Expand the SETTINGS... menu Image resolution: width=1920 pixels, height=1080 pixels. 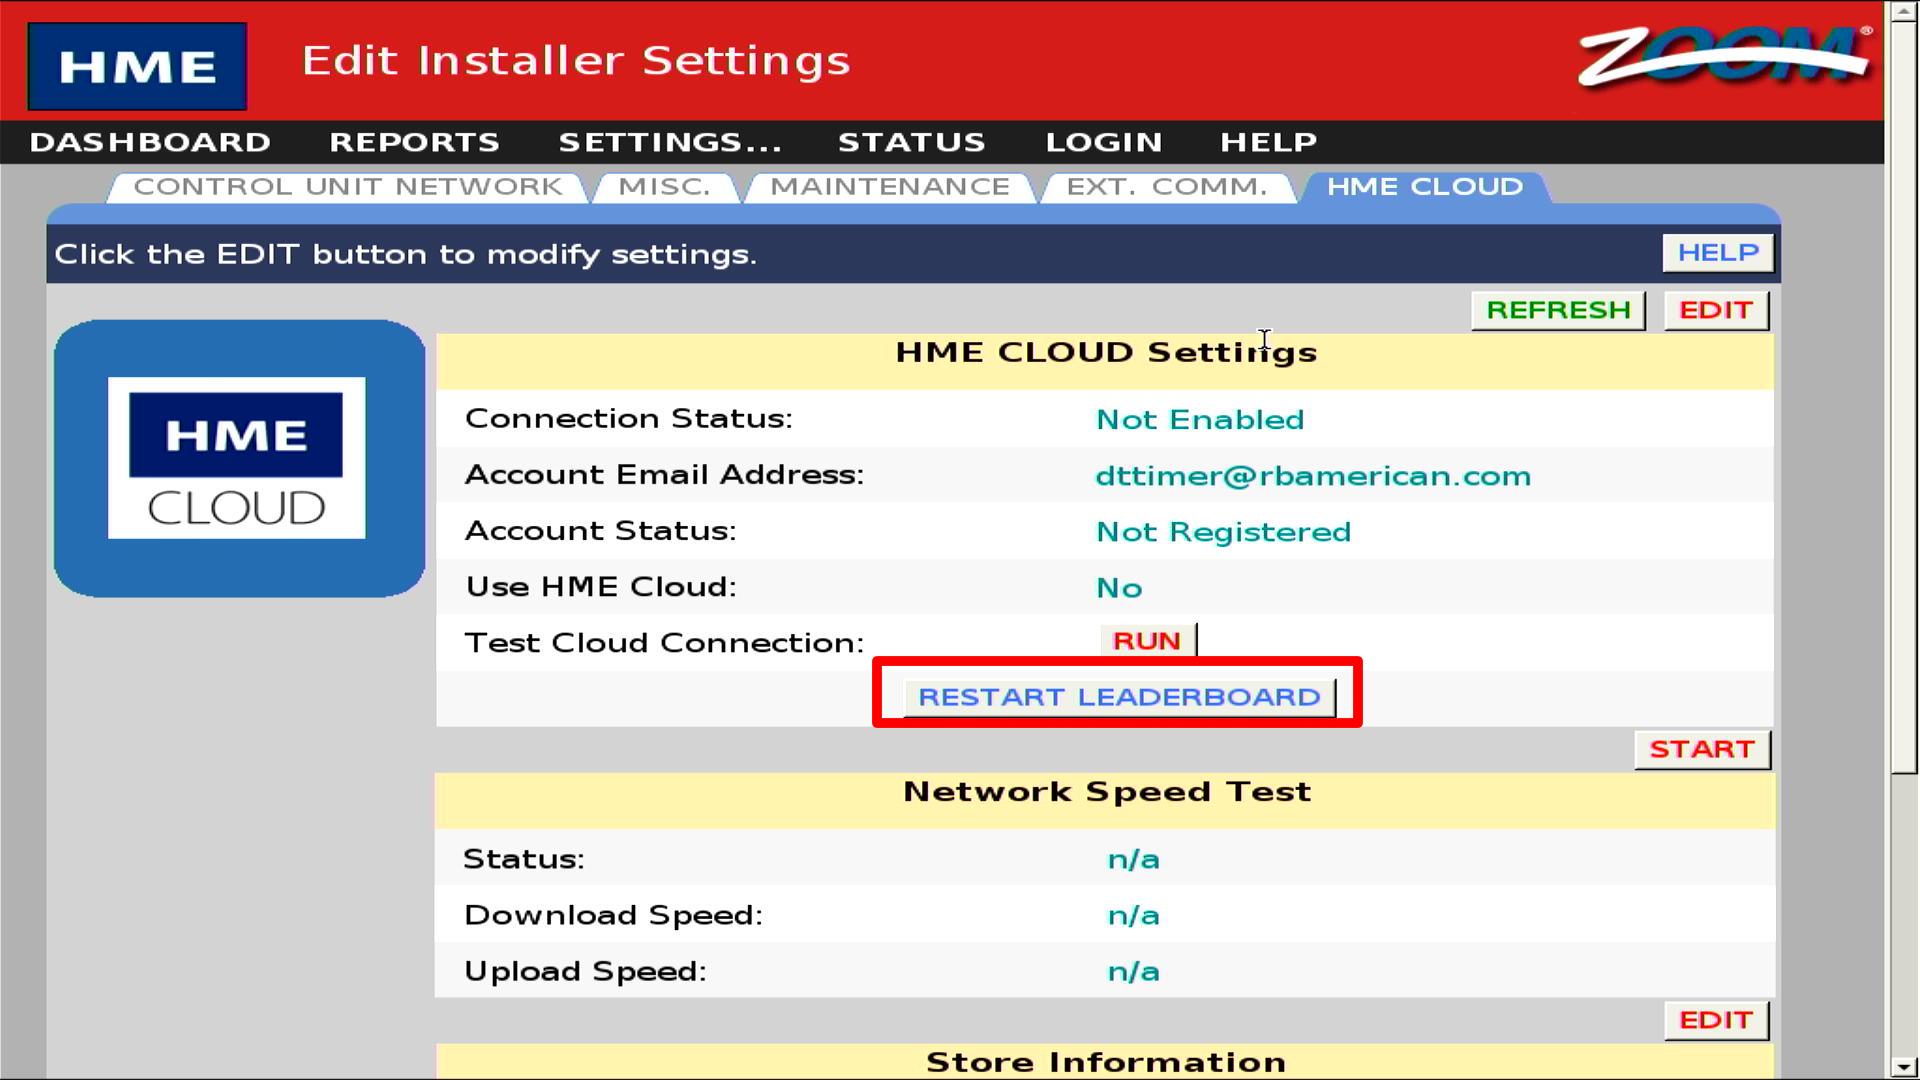point(669,142)
